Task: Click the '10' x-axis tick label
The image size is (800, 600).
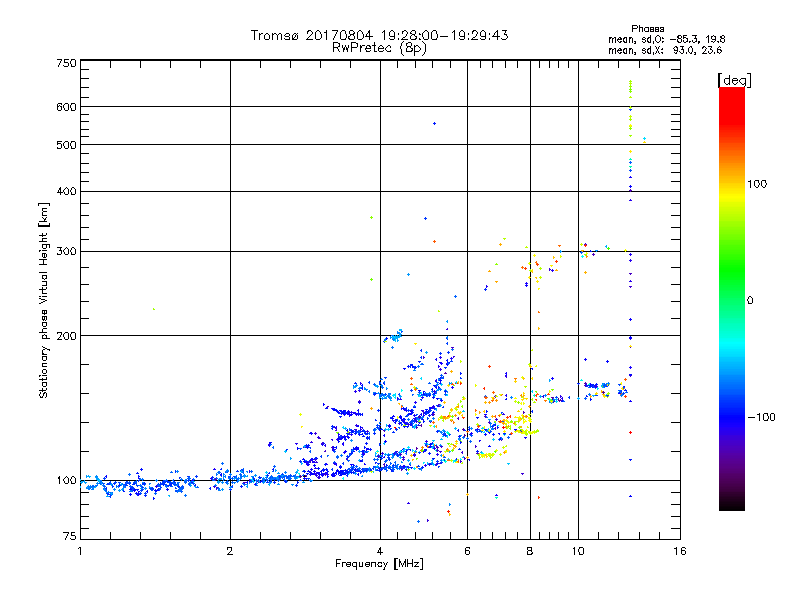Action: (x=578, y=551)
